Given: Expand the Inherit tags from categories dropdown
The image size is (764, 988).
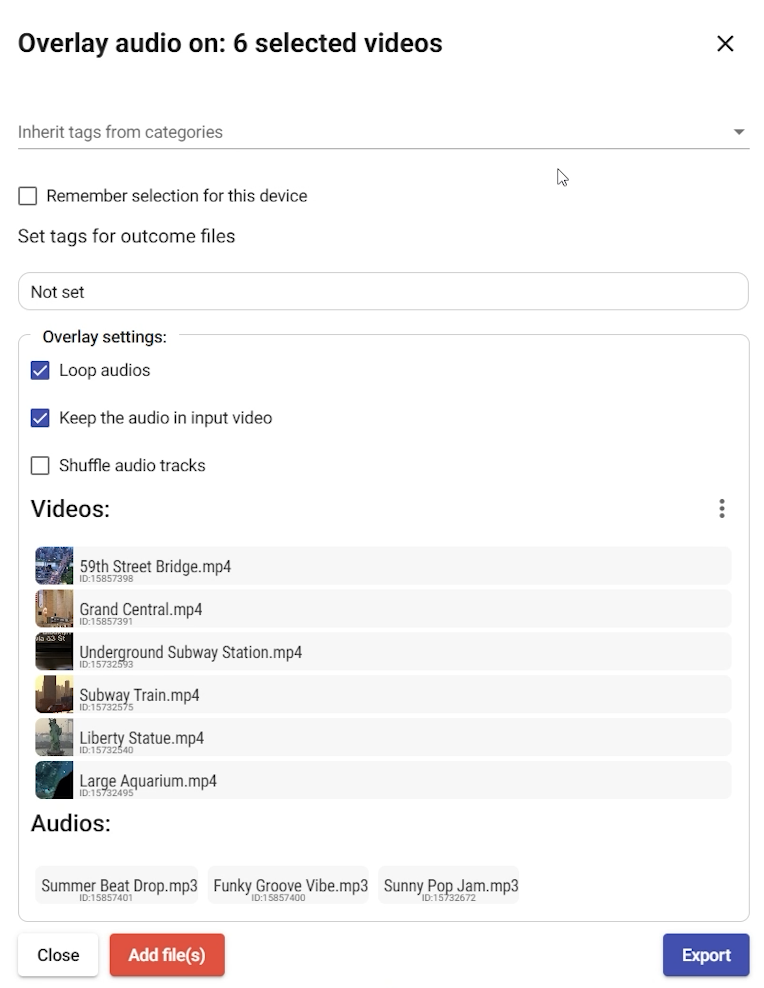Looking at the screenshot, I should coord(370,132).
